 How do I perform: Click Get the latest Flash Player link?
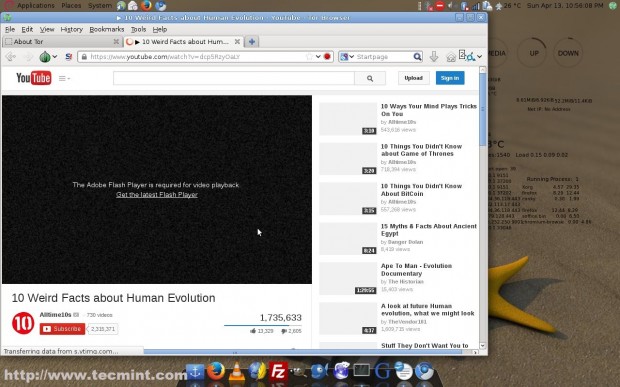tap(157, 194)
